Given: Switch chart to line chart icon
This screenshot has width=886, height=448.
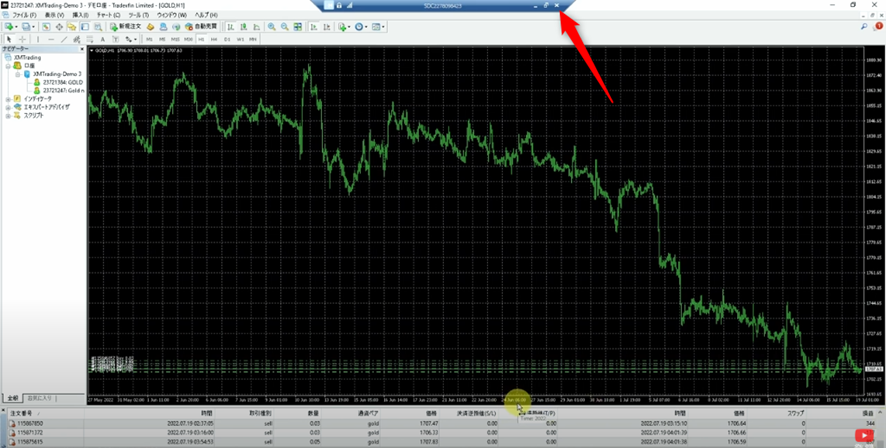Looking at the screenshot, I should 257,27.
